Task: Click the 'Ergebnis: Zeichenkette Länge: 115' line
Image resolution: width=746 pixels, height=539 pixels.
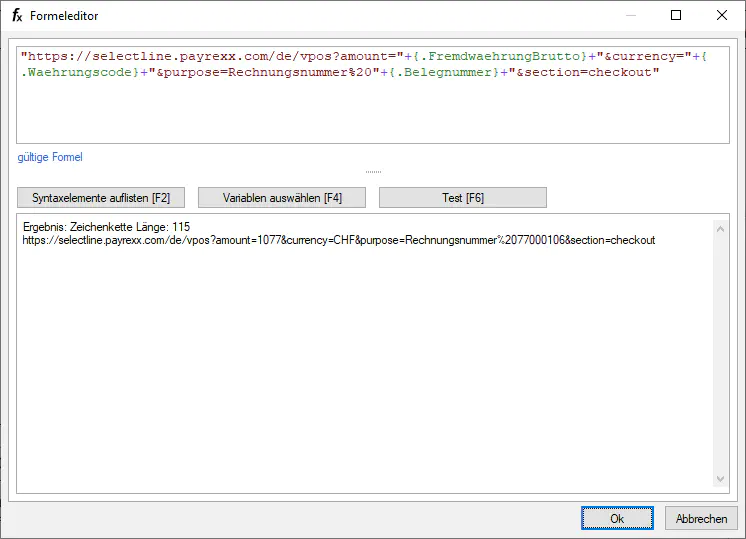Action: (x=106, y=228)
